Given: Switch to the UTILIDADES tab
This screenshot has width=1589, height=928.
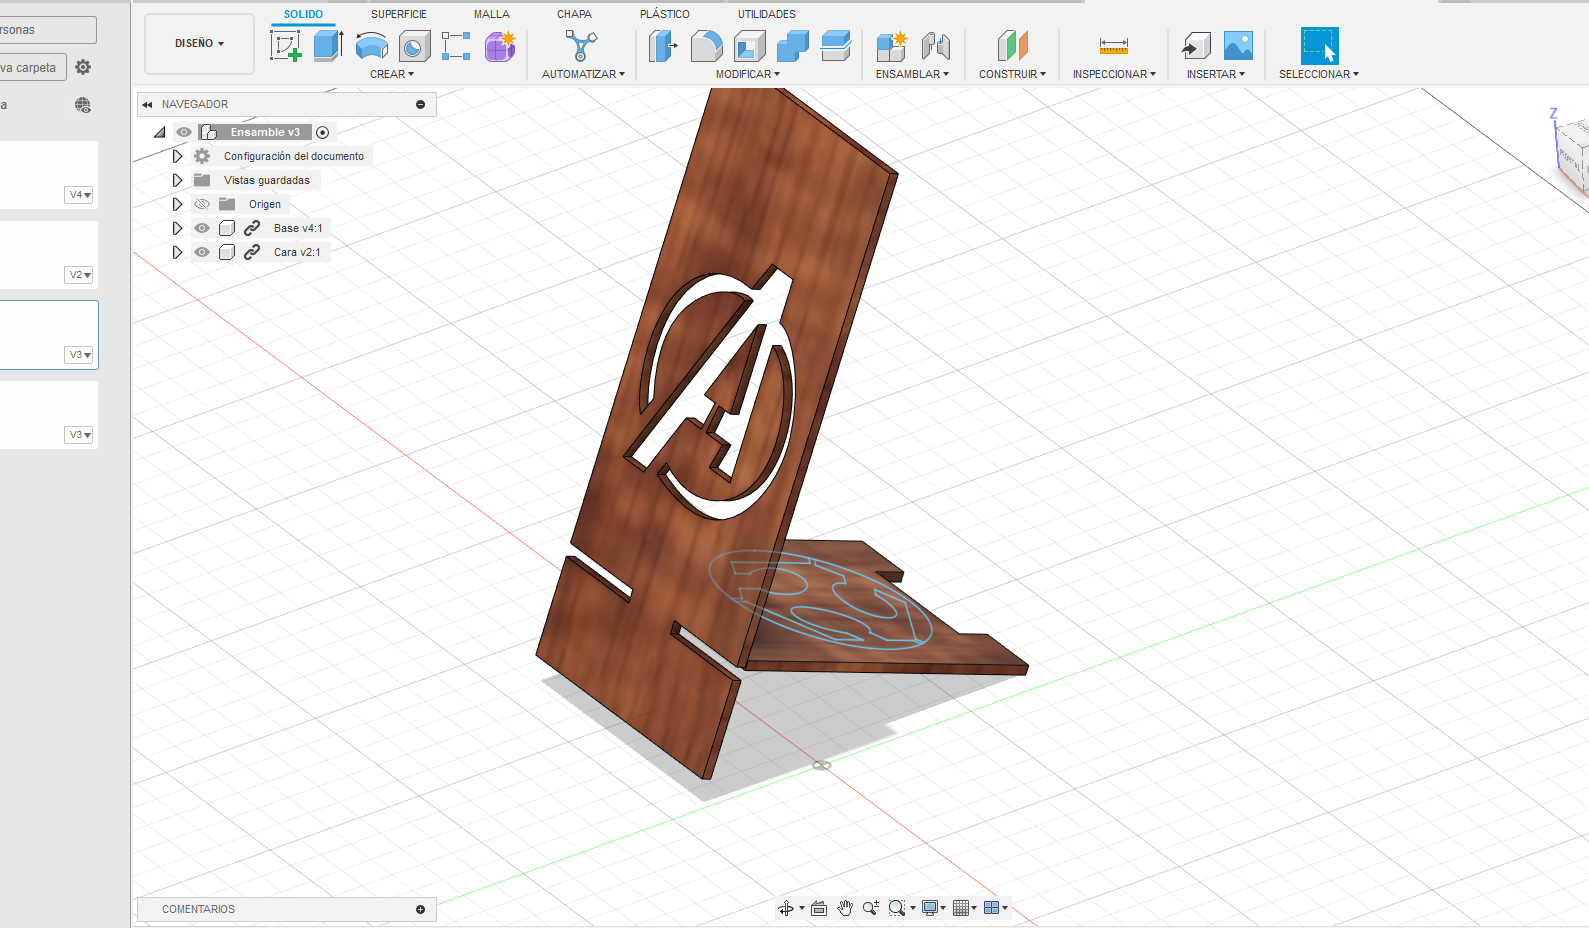Looking at the screenshot, I should (767, 14).
